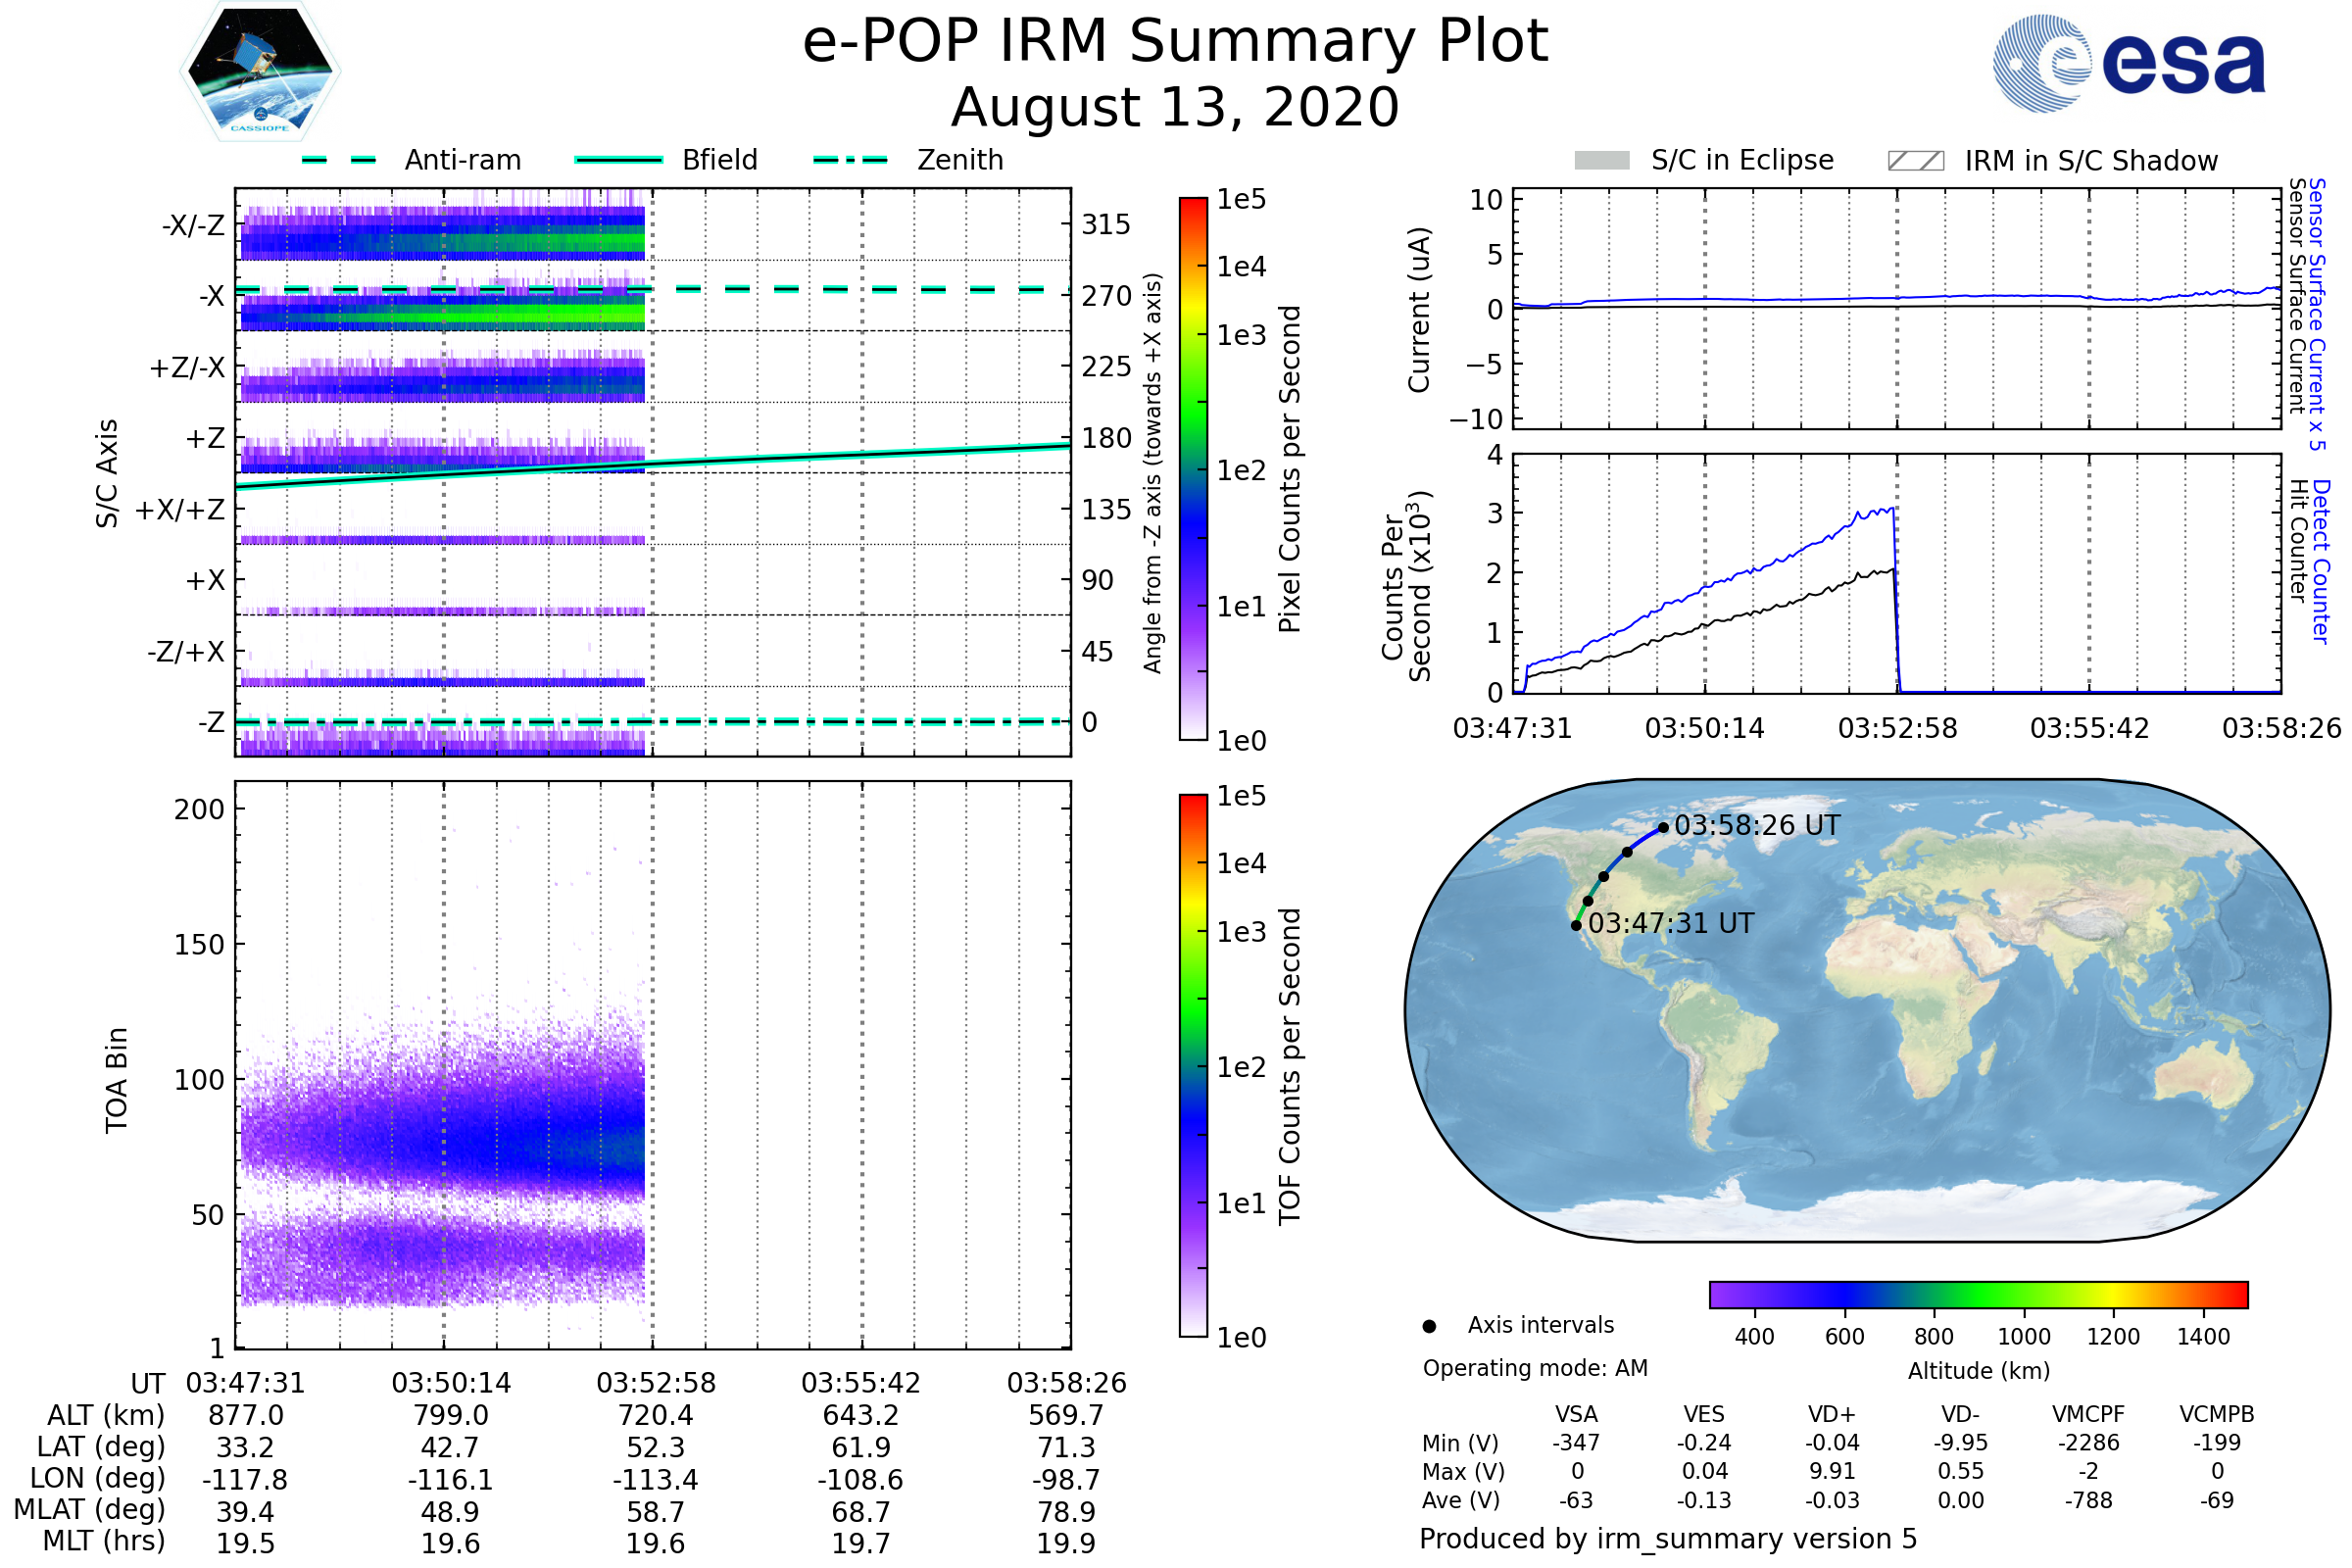
Task: Click the 03:58:26 UT orbit endpoint on map
Action: tap(1663, 827)
